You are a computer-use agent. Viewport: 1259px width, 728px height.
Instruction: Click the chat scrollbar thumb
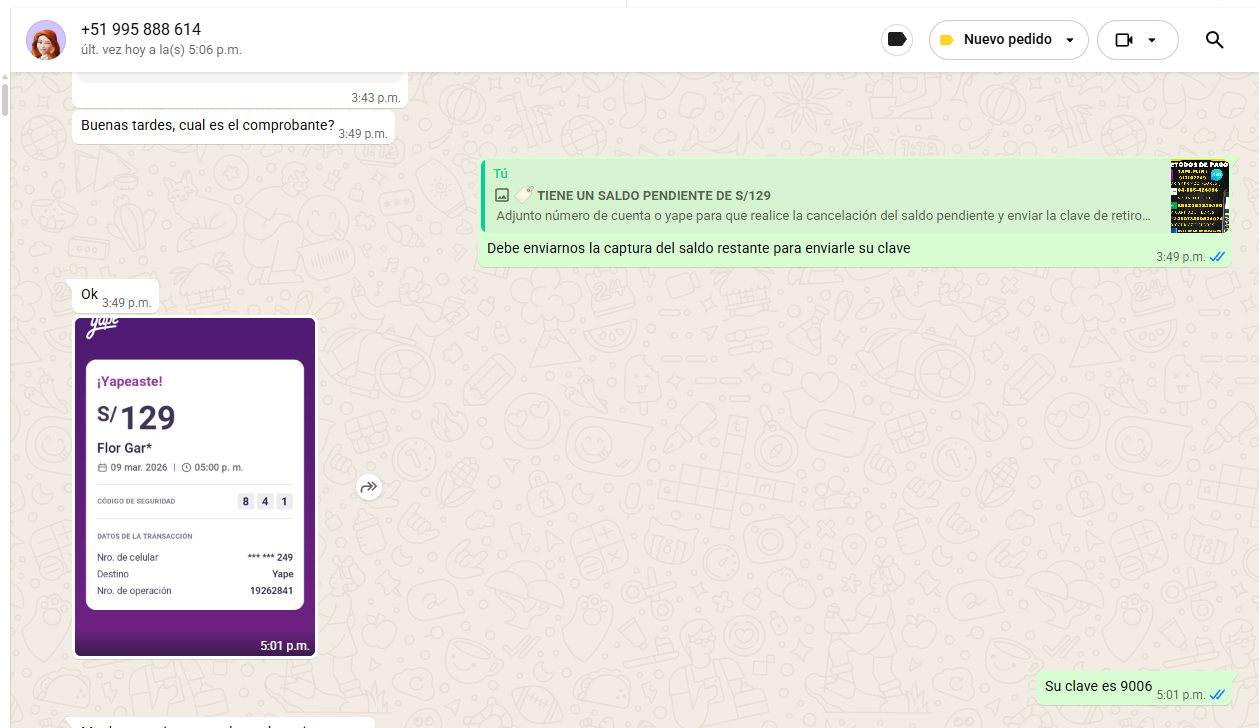(x=5, y=100)
